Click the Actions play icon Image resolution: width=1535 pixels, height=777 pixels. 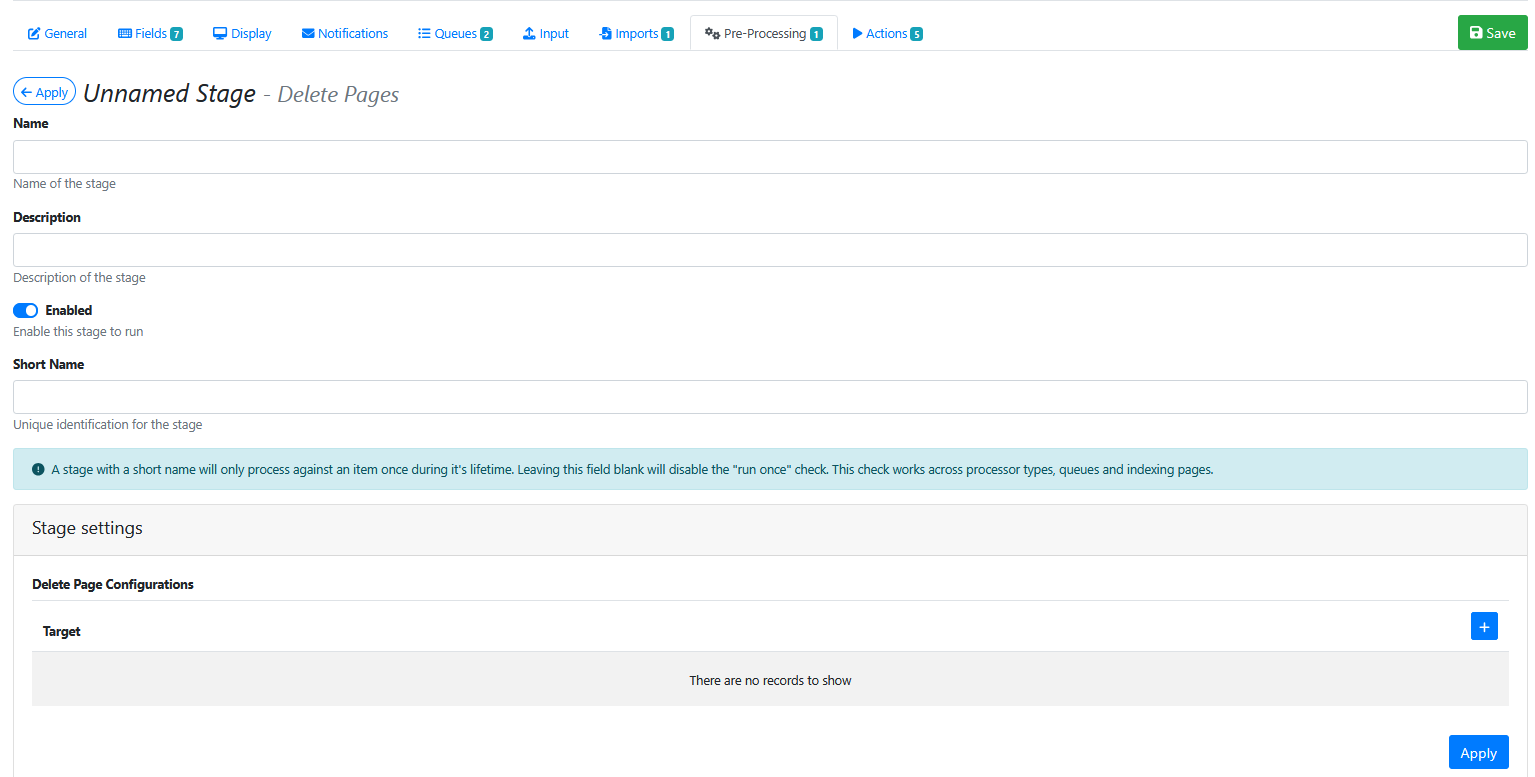pyautogui.click(x=857, y=34)
